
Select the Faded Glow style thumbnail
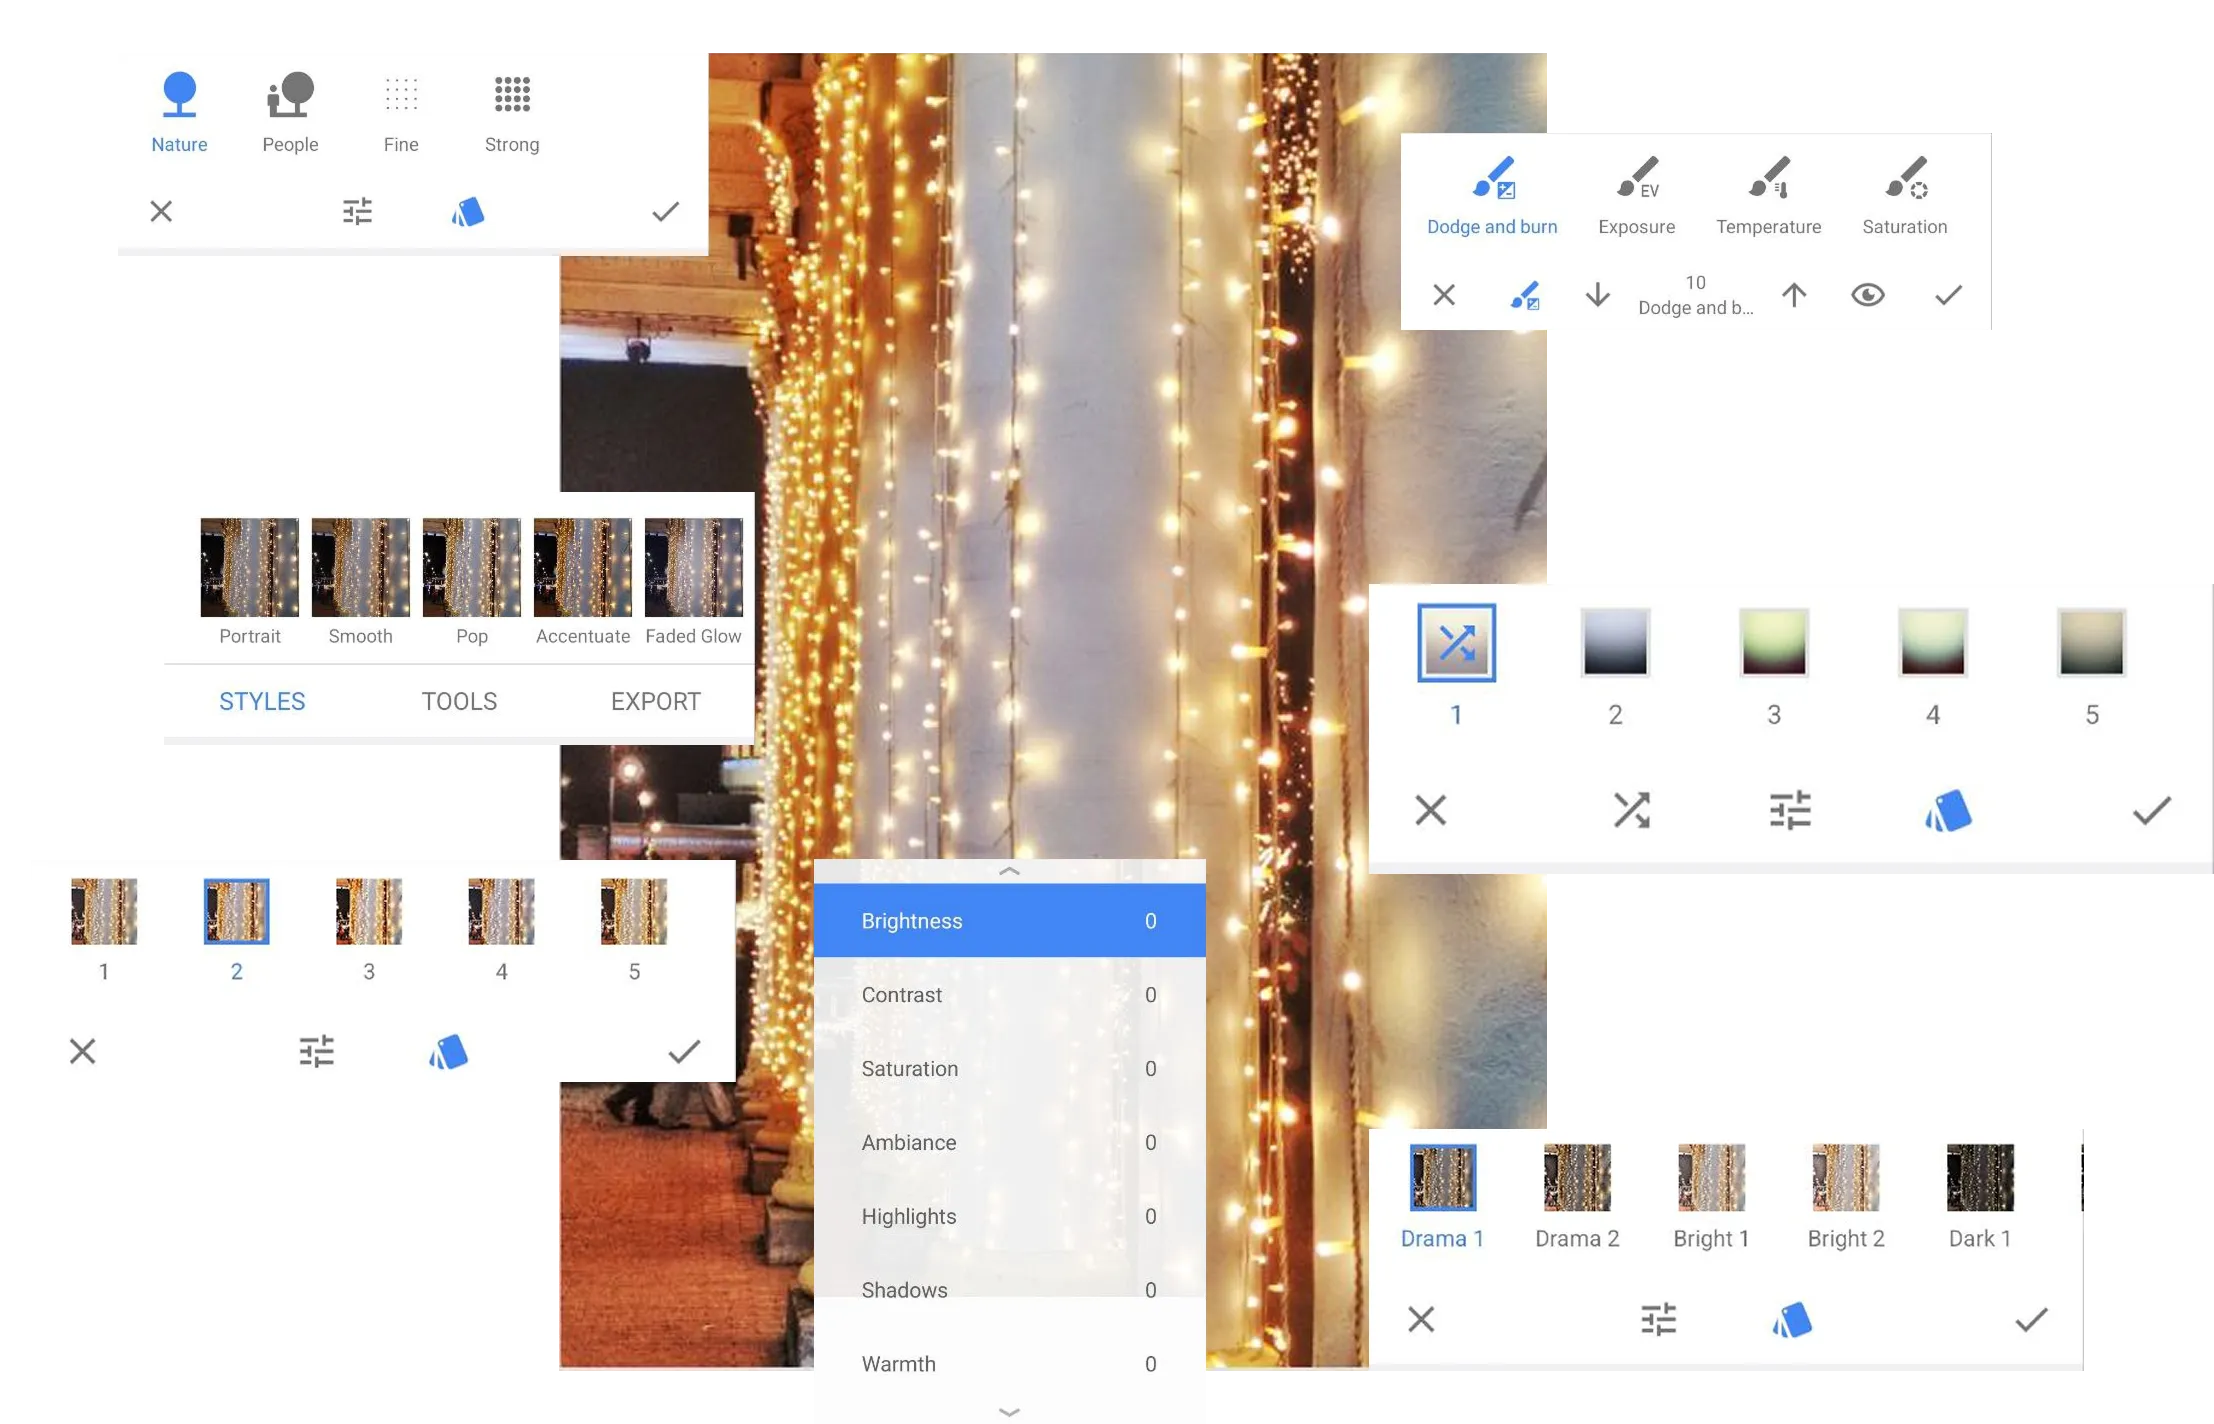pos(693,567)
